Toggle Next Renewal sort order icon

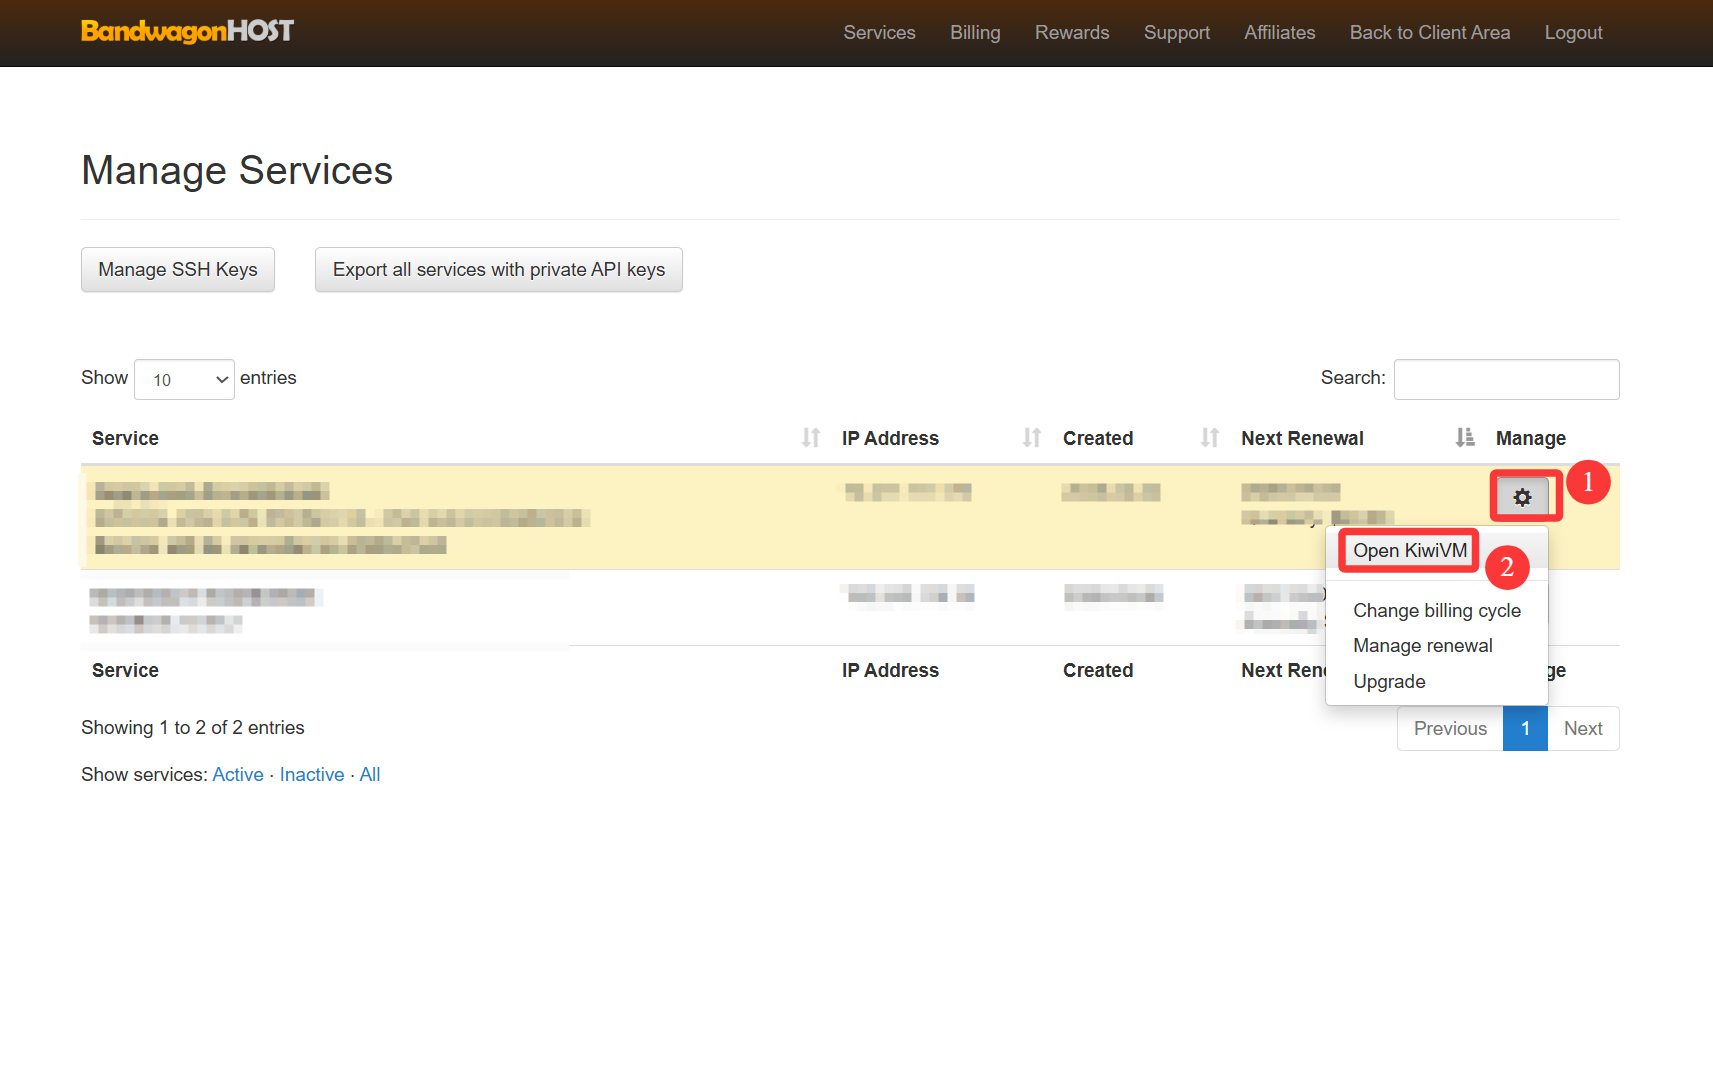[x=1465, y=438]
